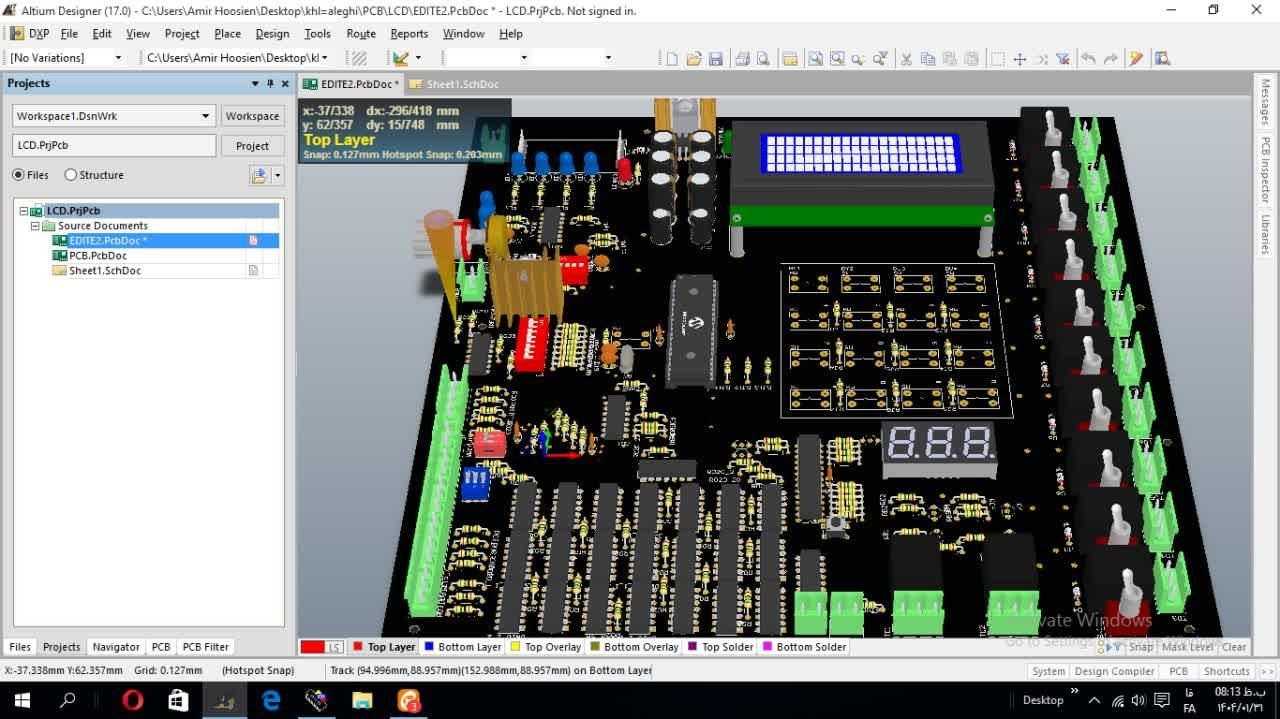Select the Bottom Solder layer tab
1280x719 pixels.
point(805,647)
